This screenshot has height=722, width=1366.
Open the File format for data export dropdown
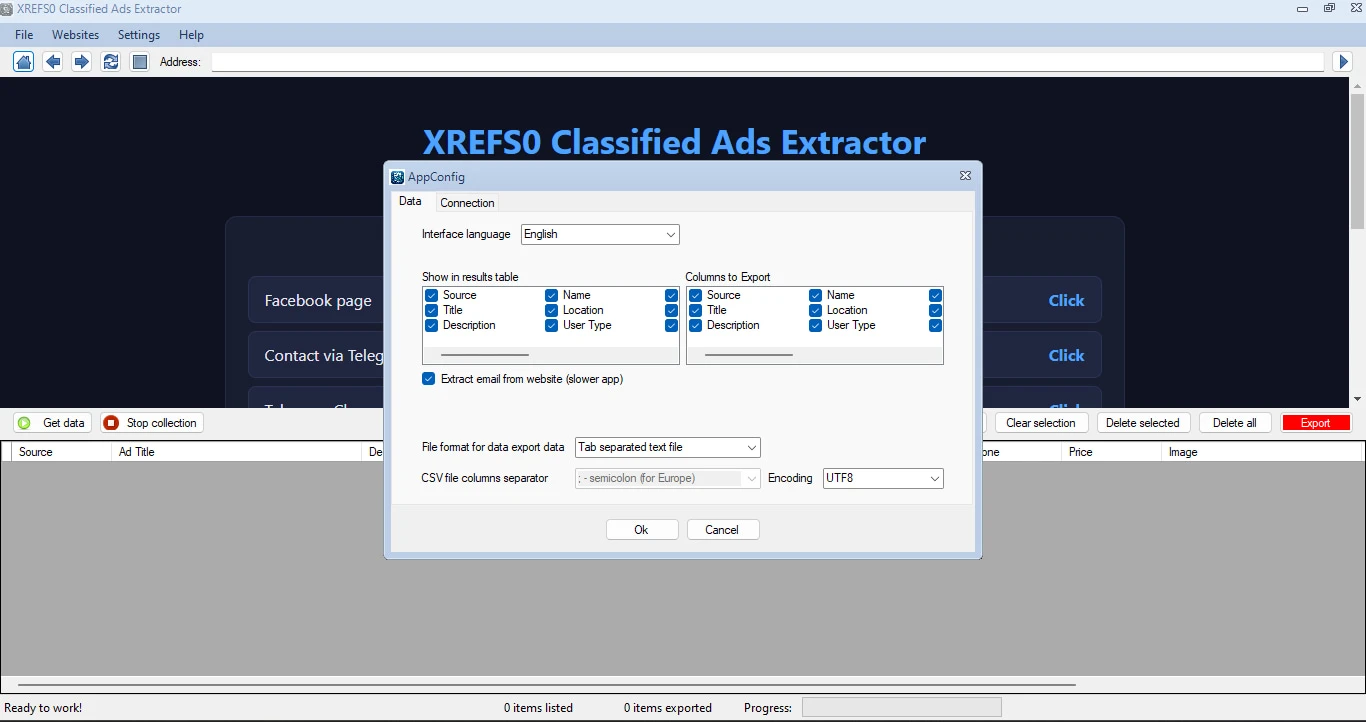[668, 447]
